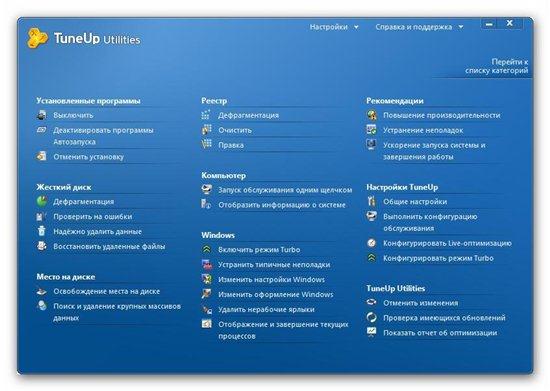Click the icon beside Поиск и удаление крупных массивов
550x391 pixels.
pos(42,305)
